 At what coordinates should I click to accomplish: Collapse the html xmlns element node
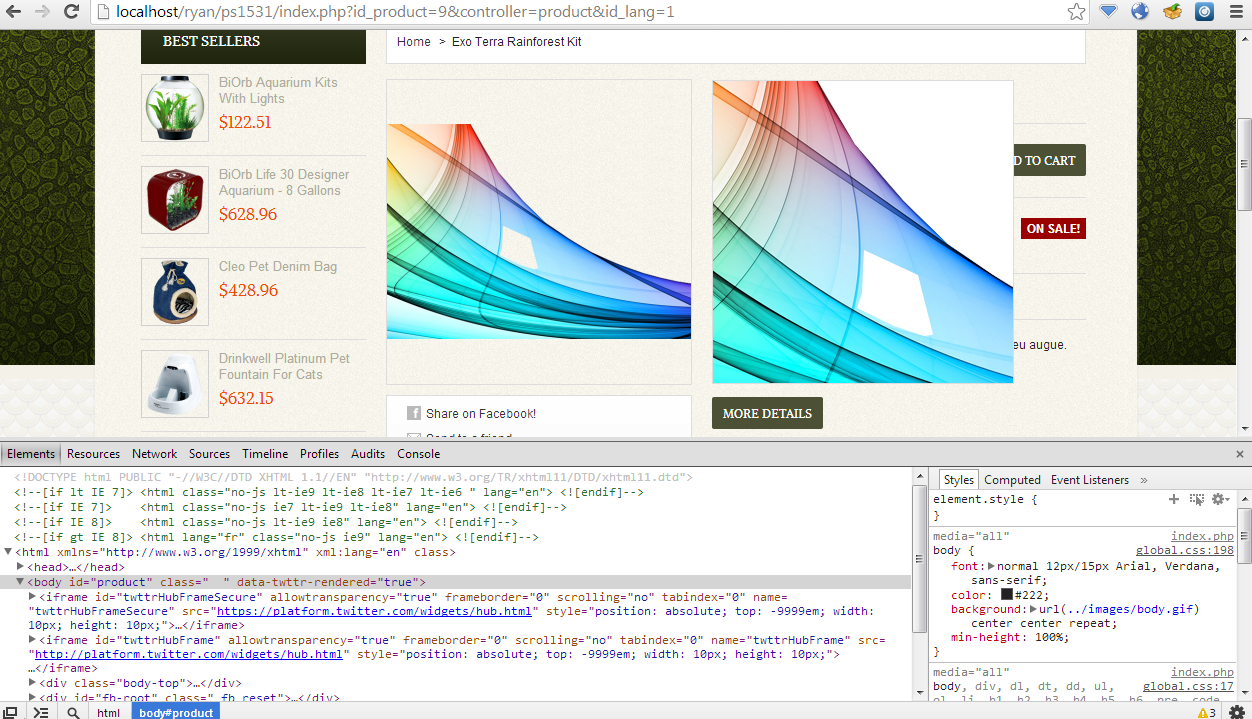(8, 552)
